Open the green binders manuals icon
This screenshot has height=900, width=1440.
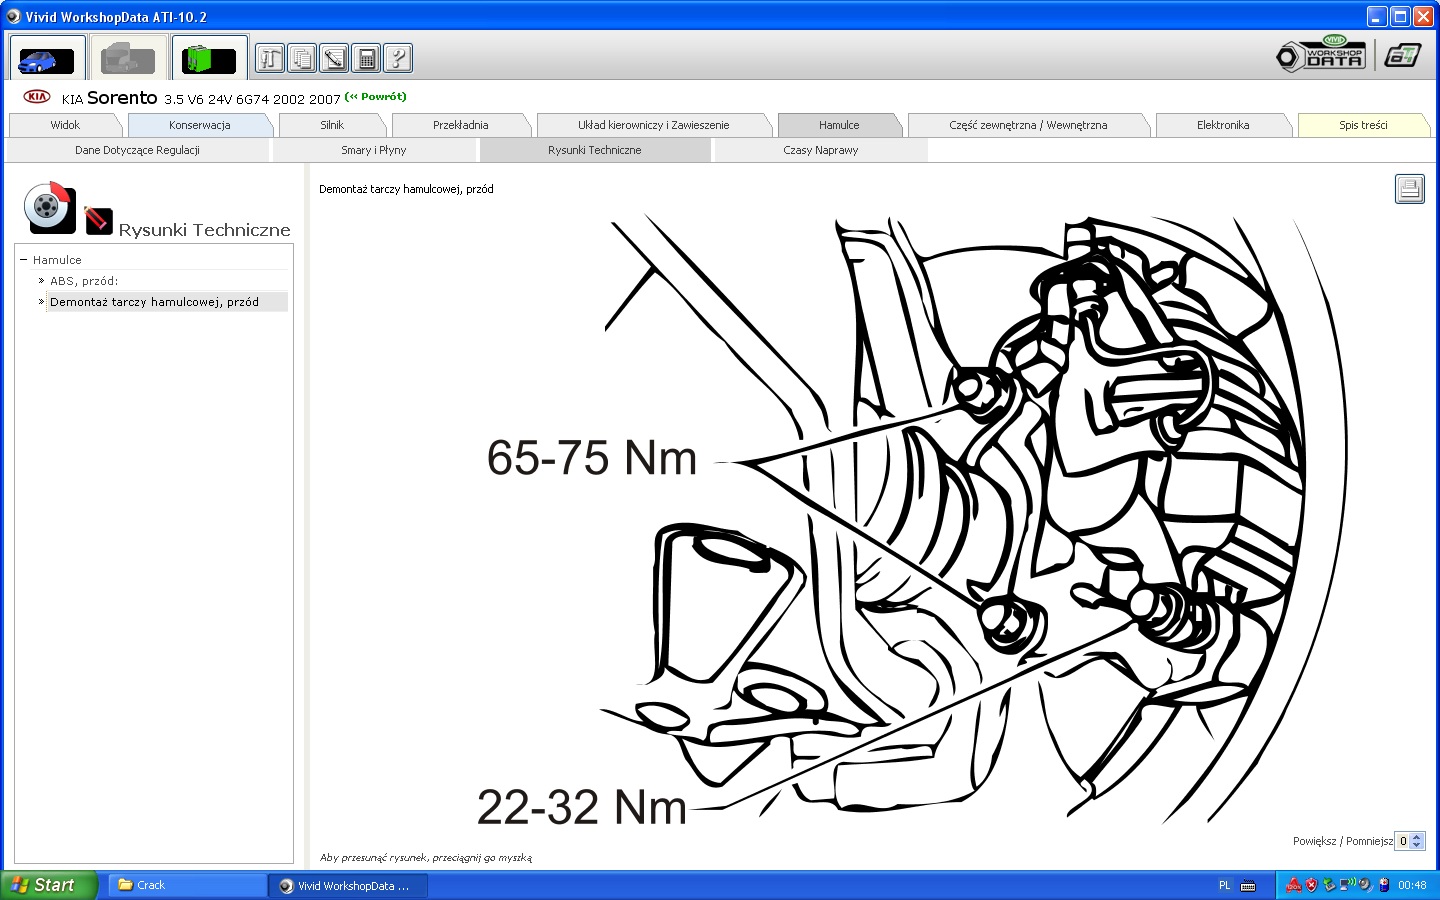(x=209, y=58)
